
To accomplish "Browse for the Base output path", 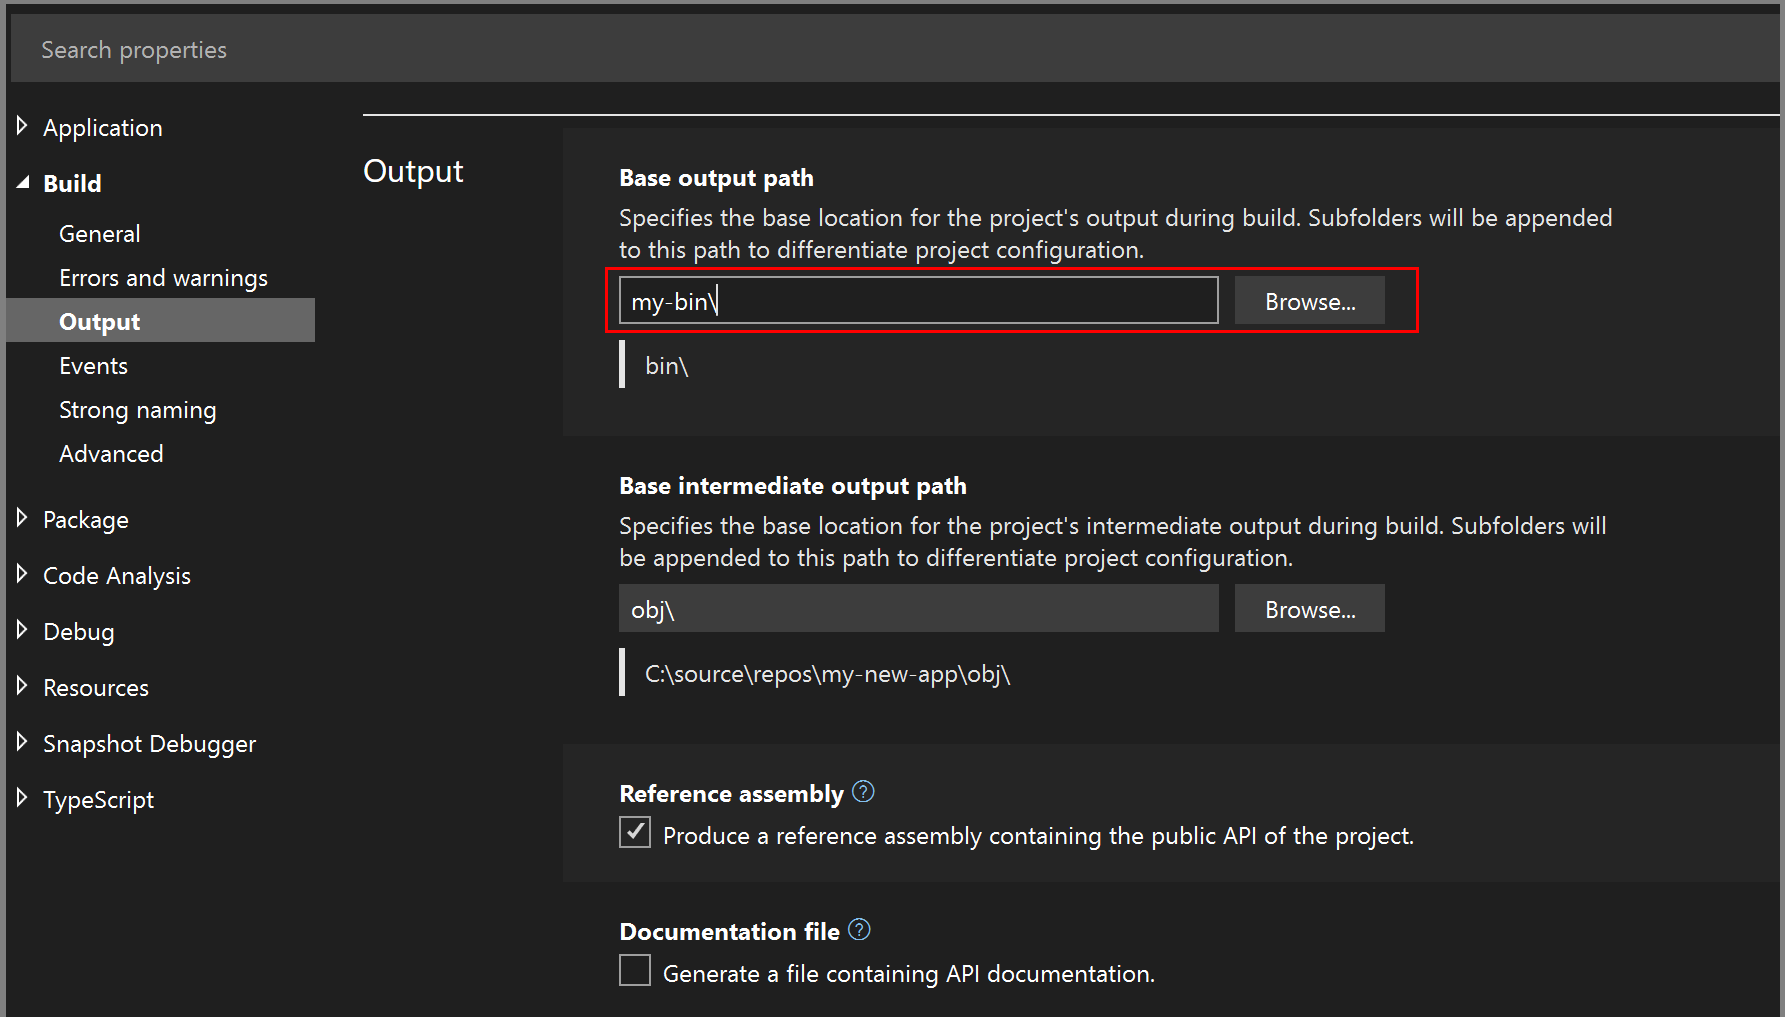I will [x=1309, y=300].
